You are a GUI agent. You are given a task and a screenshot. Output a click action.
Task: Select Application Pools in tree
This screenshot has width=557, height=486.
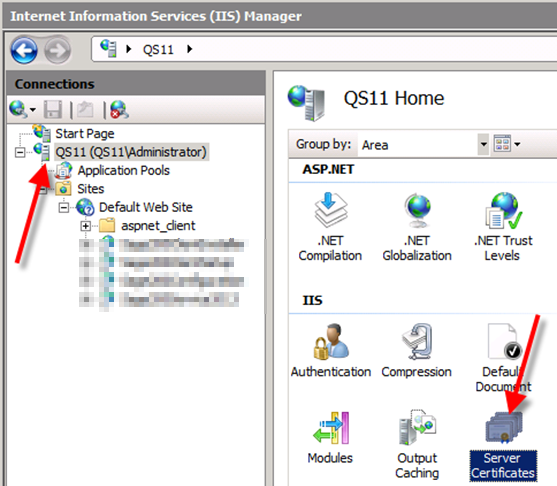(123, 171)
